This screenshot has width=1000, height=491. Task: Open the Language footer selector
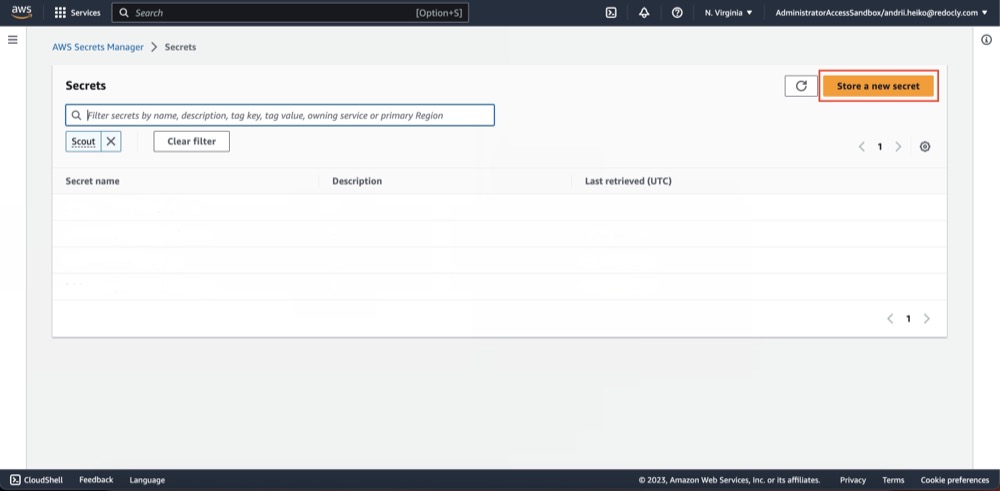point(147,480)
